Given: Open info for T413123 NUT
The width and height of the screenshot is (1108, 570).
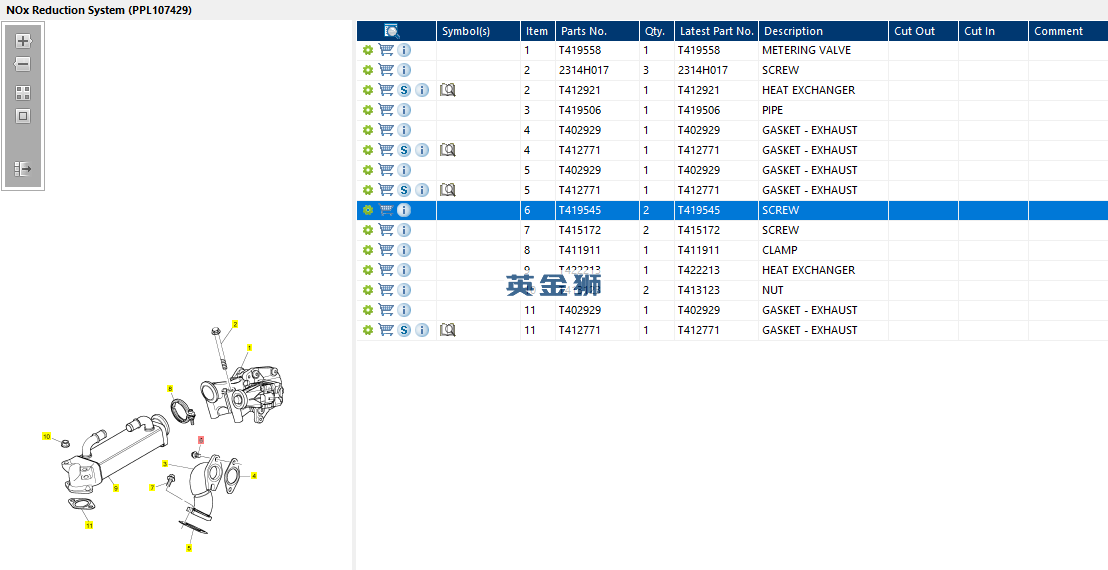Looking at the screenshot, I should point(403,290).
